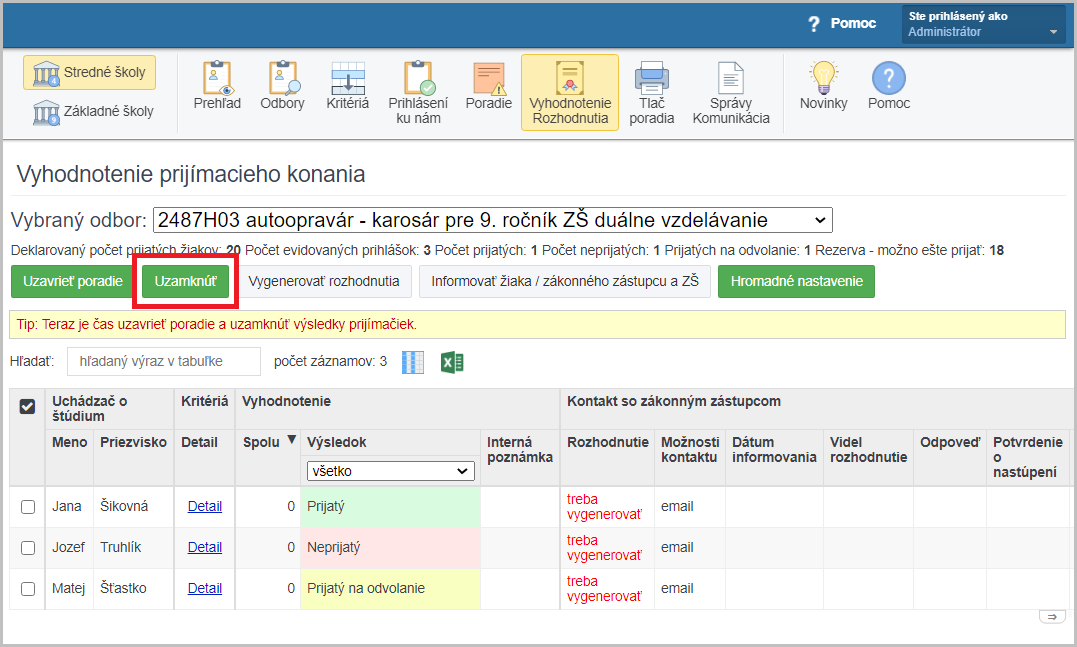Open the table column settings icon
This screenshot has width=1077, height=647.
coord(413,362)
